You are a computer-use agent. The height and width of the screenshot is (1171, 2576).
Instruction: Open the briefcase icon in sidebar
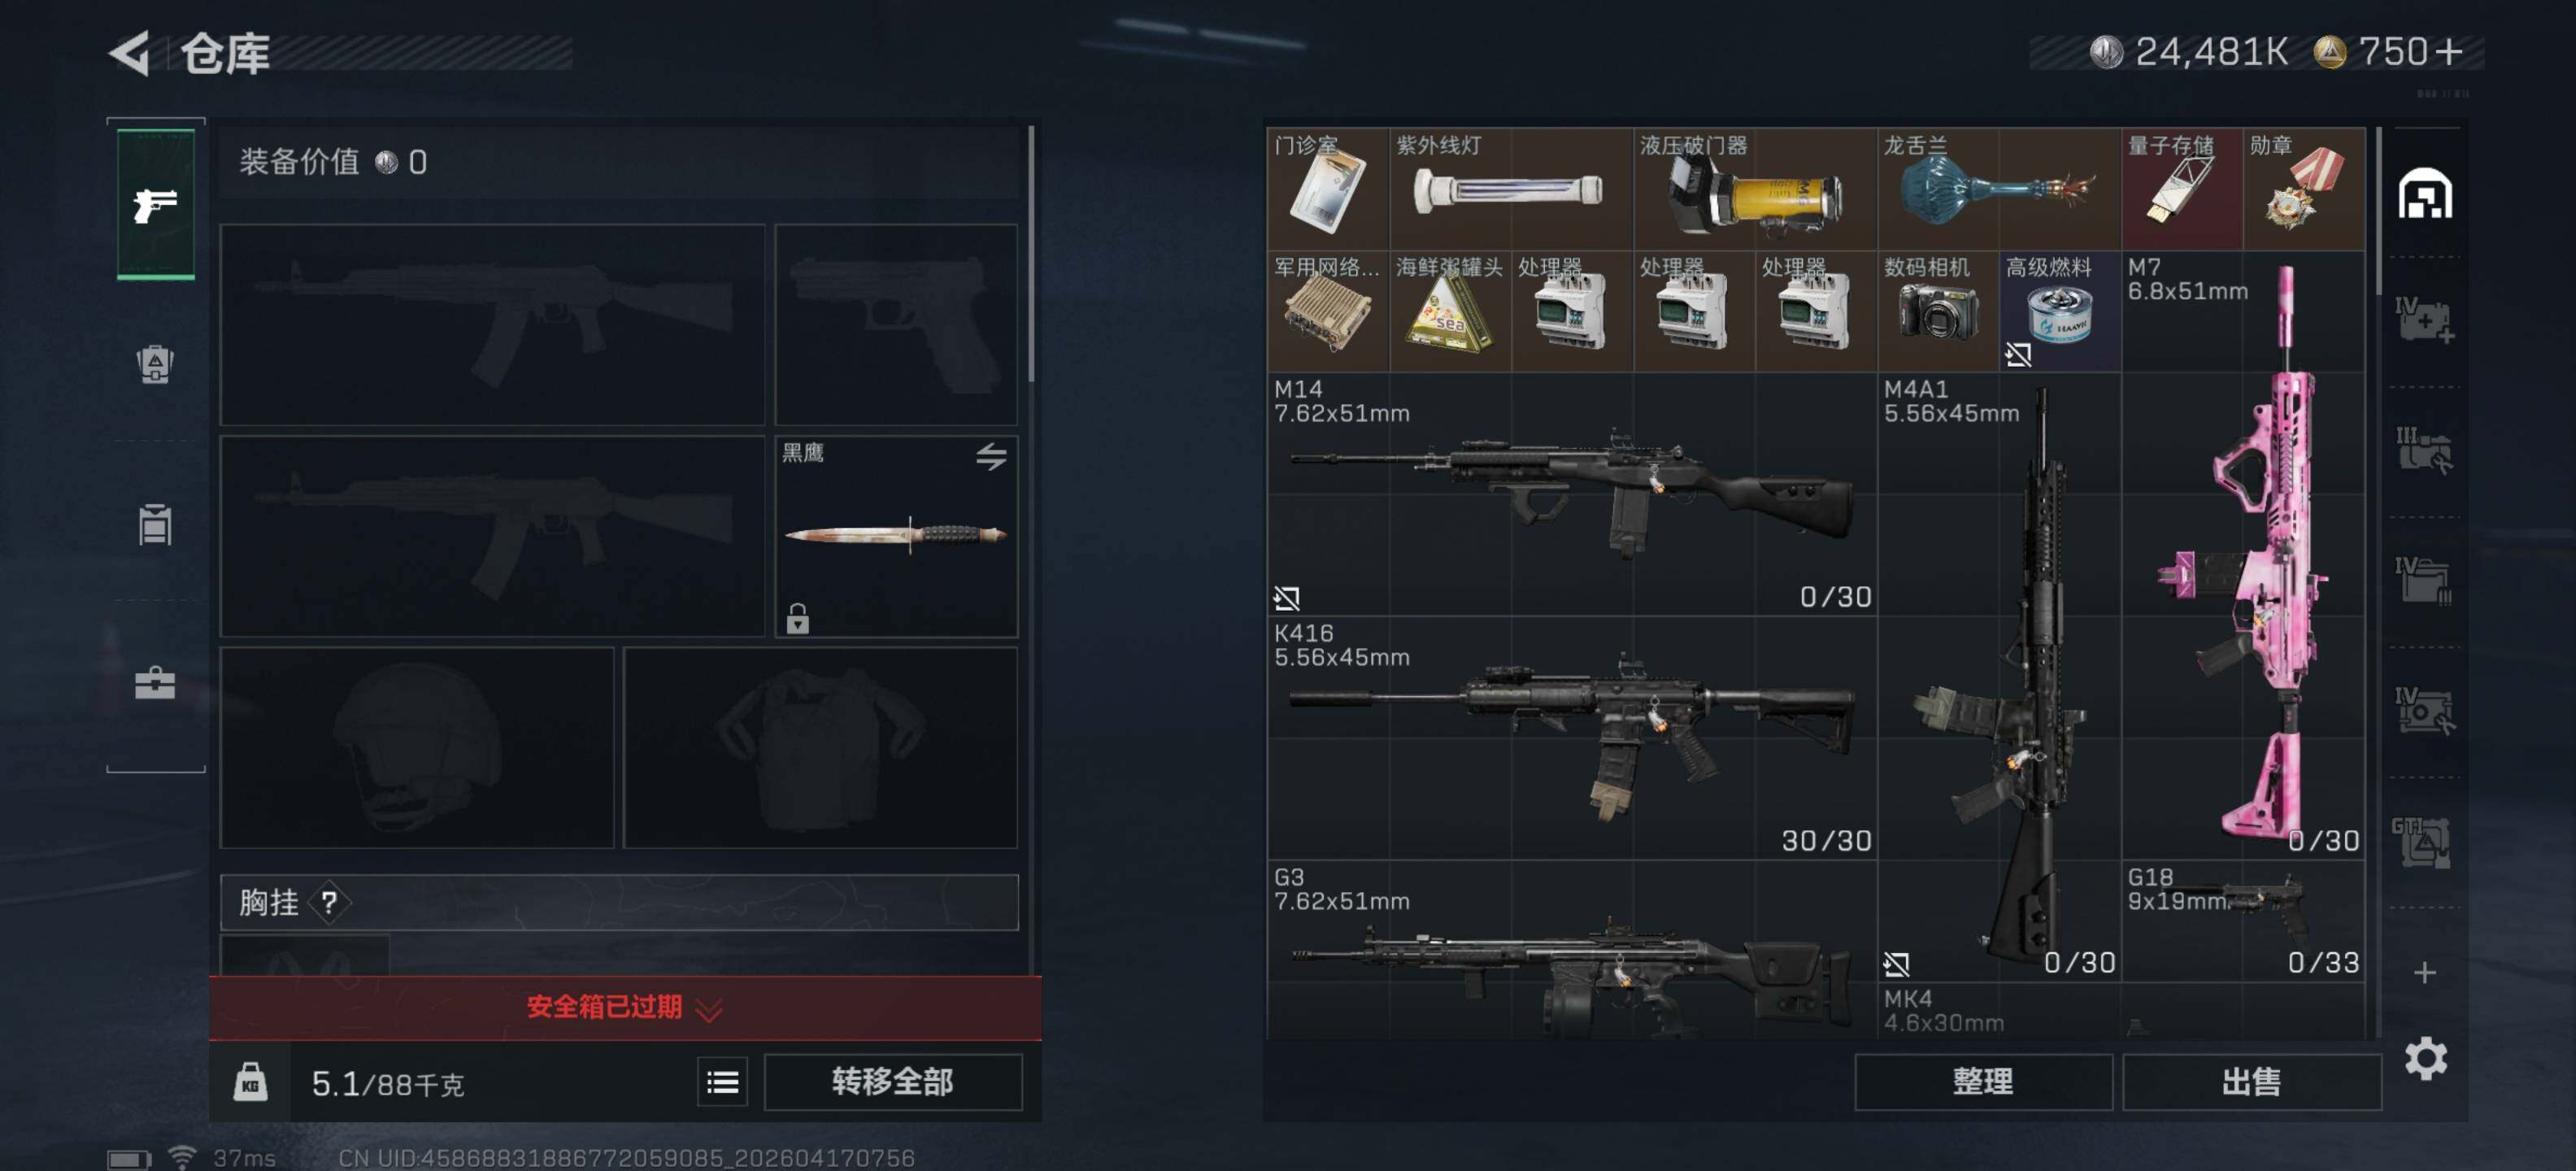[155, 683]
